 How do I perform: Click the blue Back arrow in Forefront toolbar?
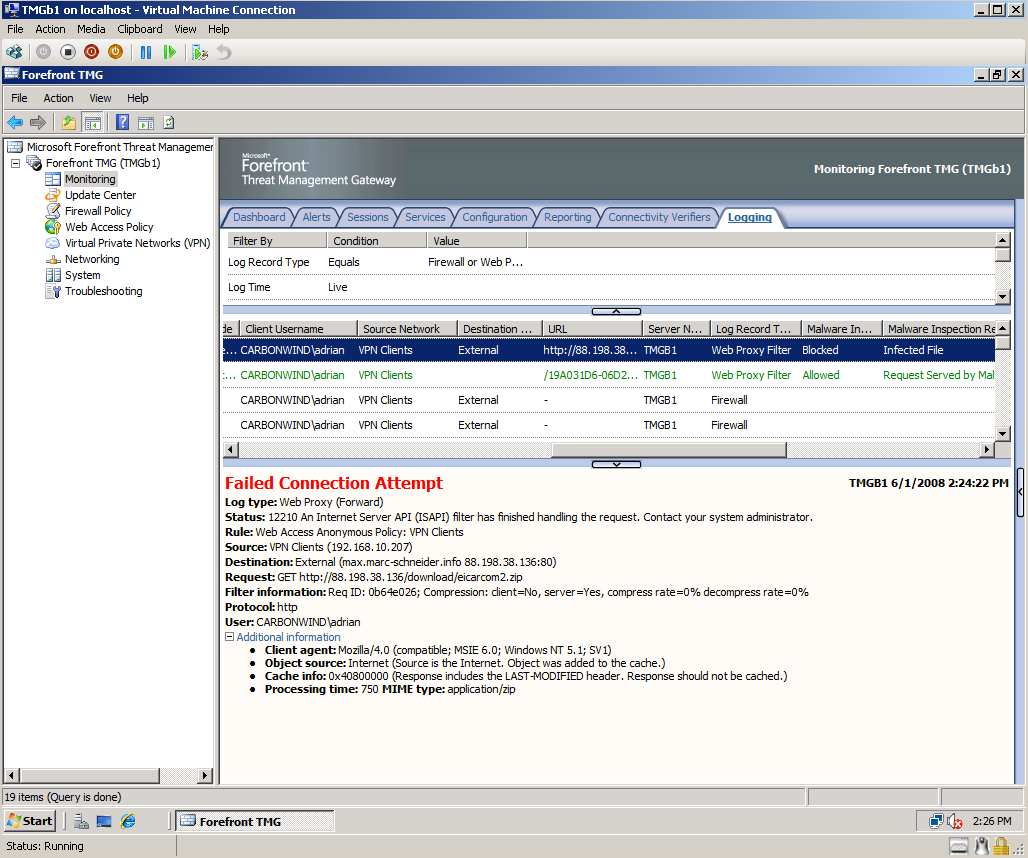pyautogui.click(x=15, y=122)
